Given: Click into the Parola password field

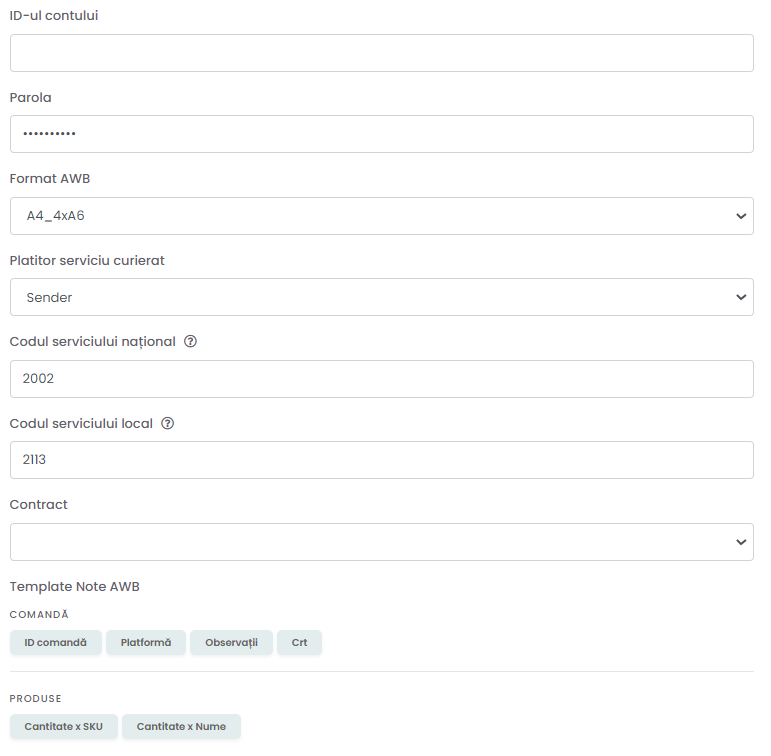Looking at the screenshot, I should click(382, 134).
